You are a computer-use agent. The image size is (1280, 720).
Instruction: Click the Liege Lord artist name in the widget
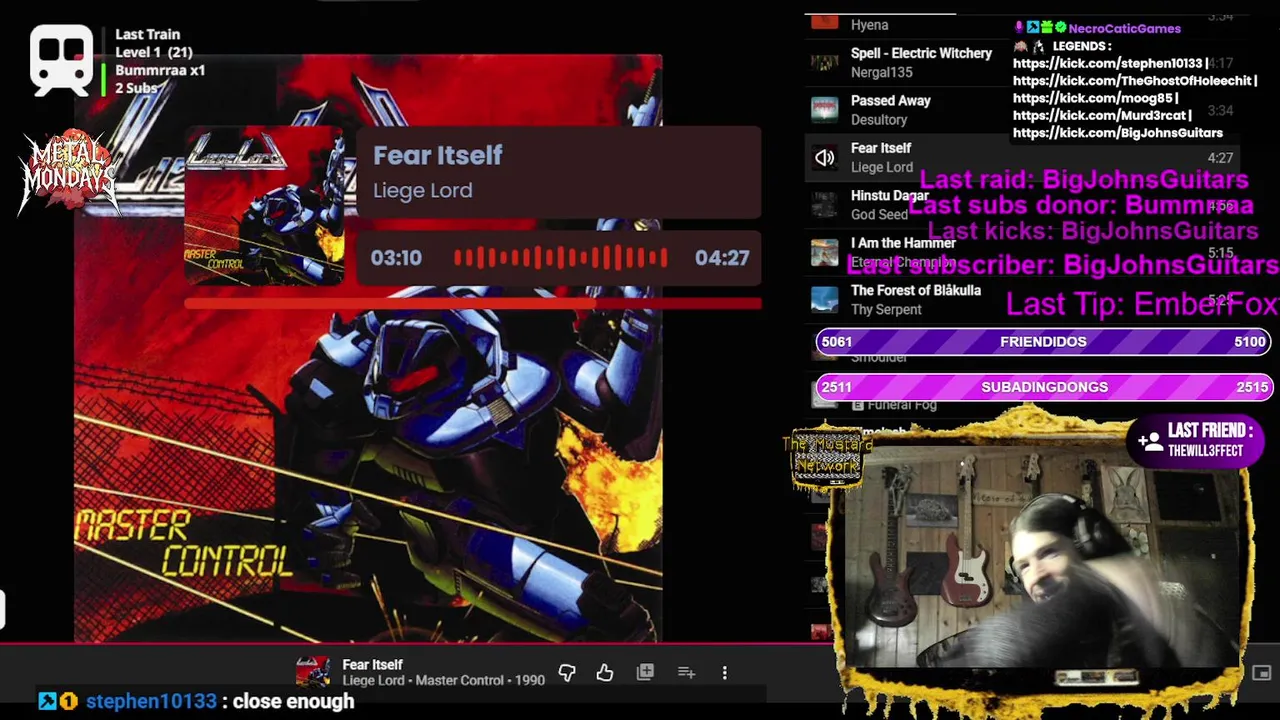[423, 190]
